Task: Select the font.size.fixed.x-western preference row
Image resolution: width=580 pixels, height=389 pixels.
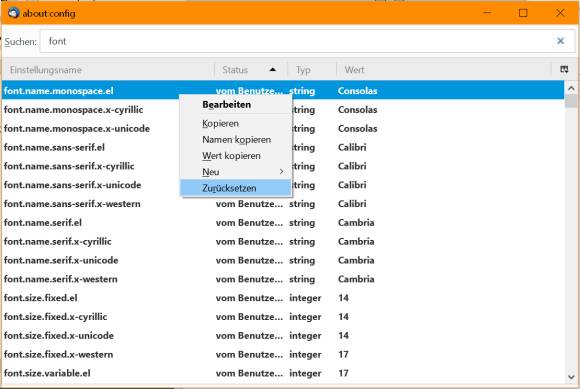Action: click(283, 354)
